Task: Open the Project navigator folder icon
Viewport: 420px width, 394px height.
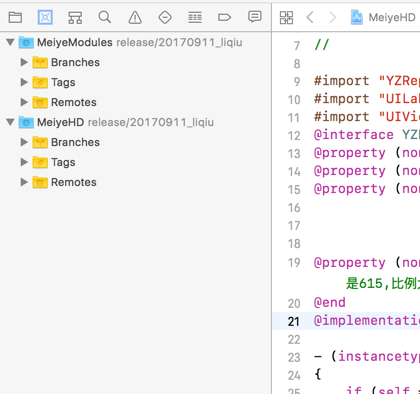Action: [x=15, y=17]
